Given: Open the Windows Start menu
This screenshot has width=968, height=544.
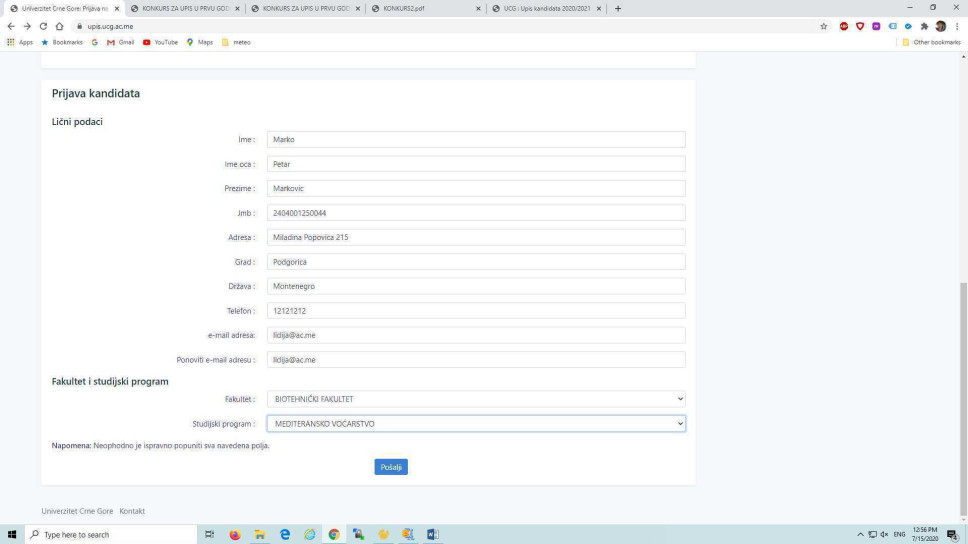Looking at the screenshot, I should (12, 534).
